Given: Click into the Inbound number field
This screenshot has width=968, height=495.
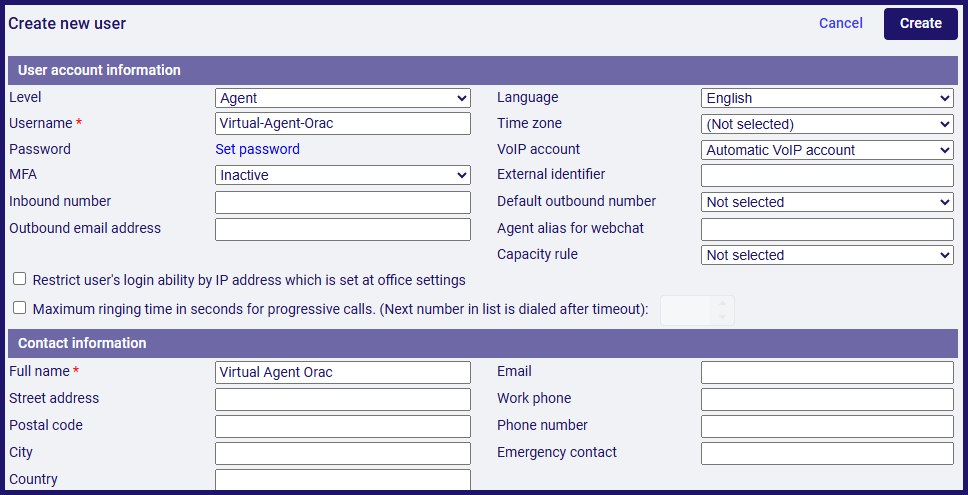Looking at the screenshot, I should (343, 202).
